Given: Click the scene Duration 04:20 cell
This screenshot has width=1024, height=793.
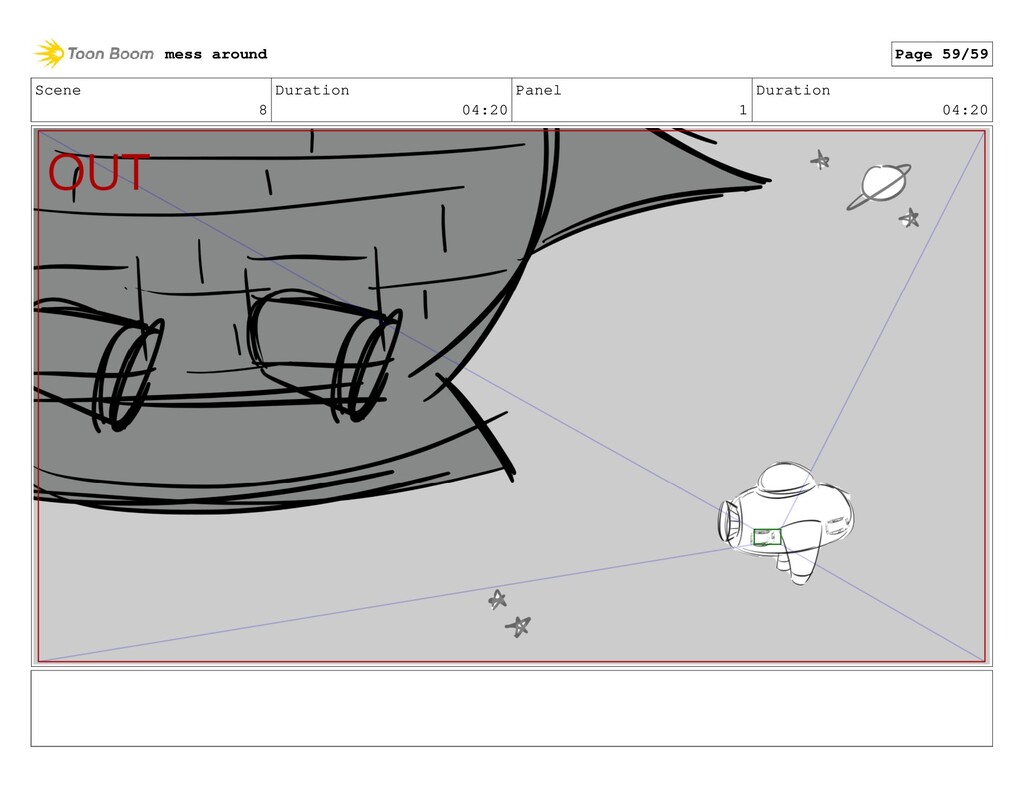Looking at the screenshot, I should (x=391, y=100).
